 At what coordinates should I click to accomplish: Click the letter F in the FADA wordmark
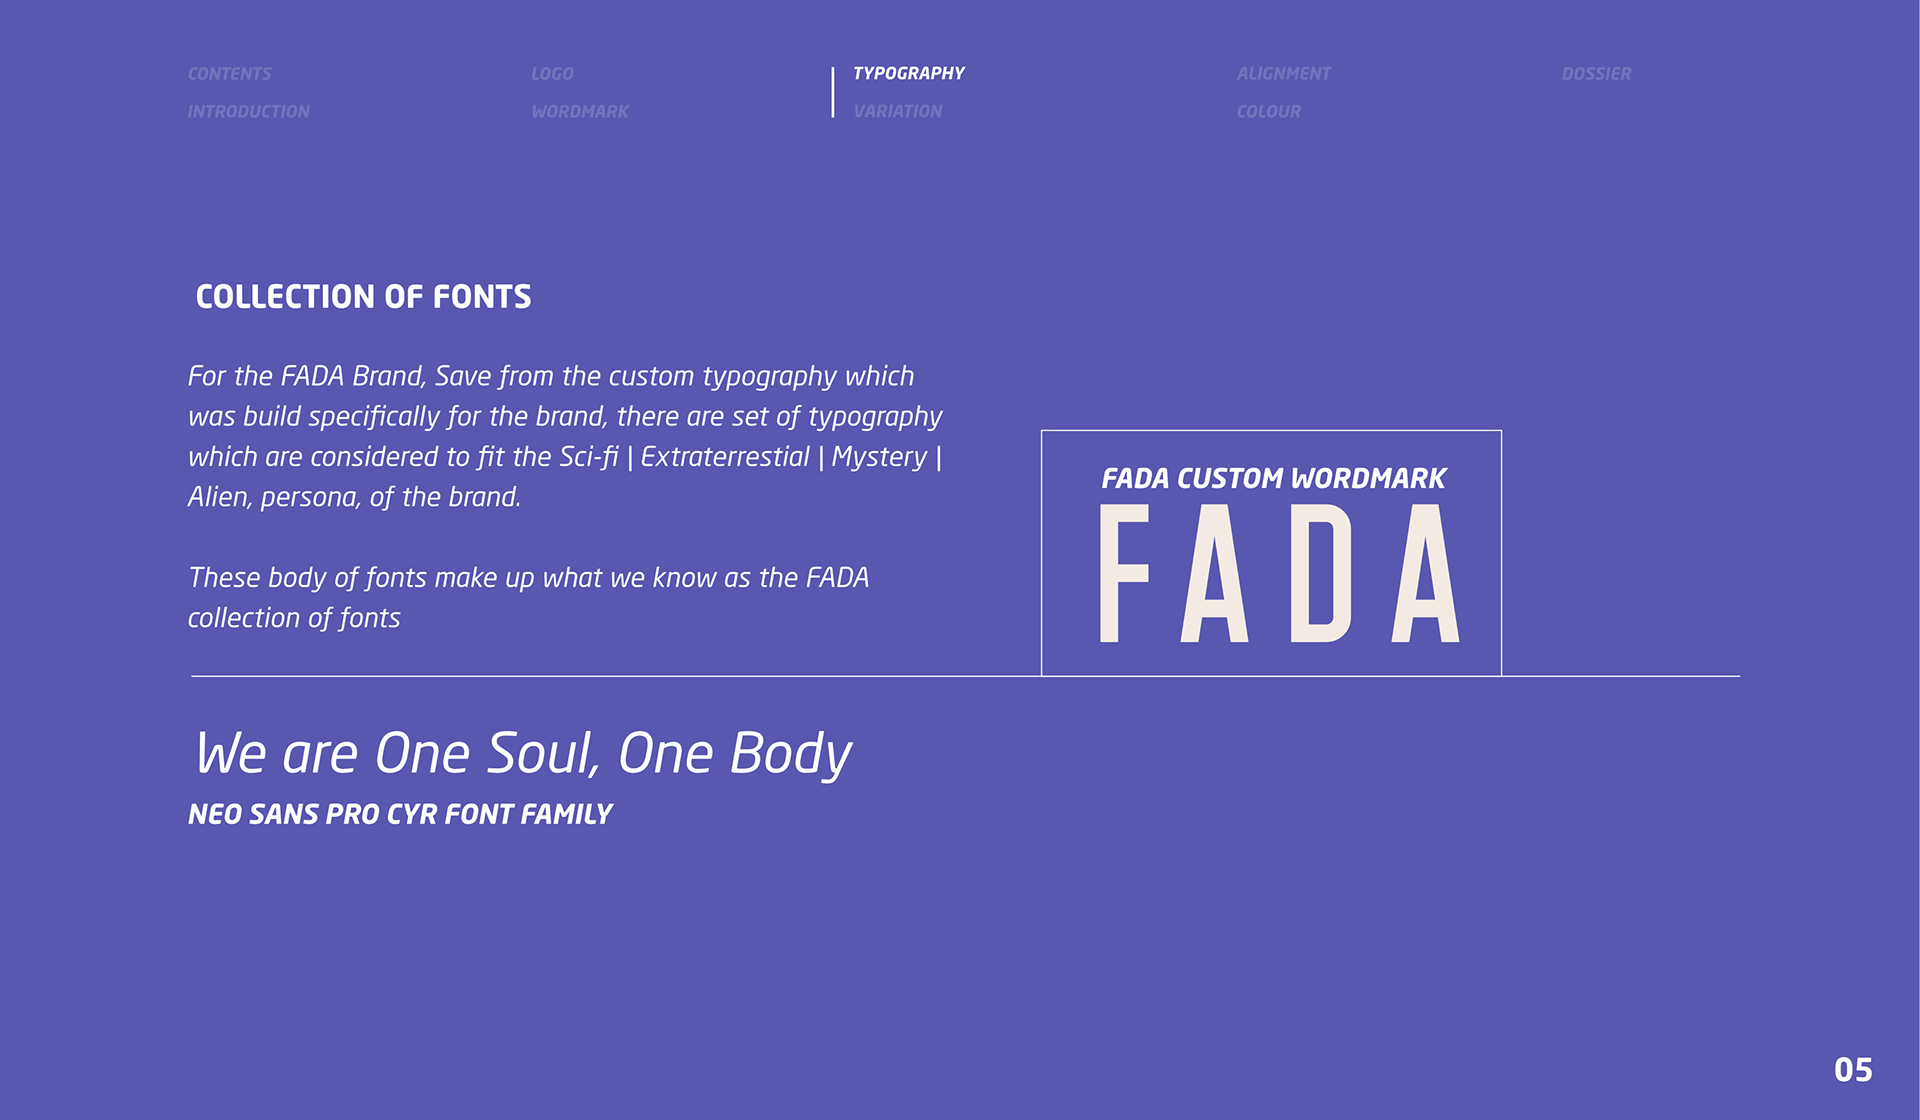[x=1124, y=573]
